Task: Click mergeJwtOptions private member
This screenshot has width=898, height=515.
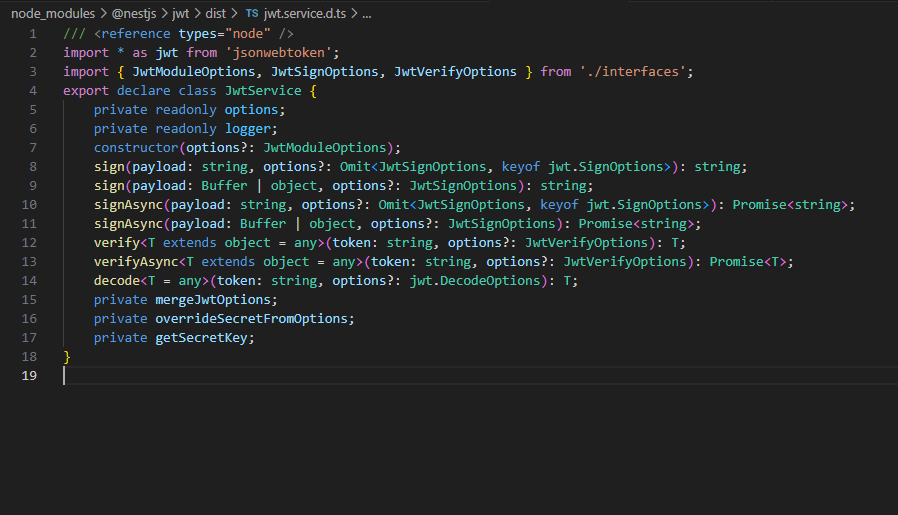Action: coord(212,300)
